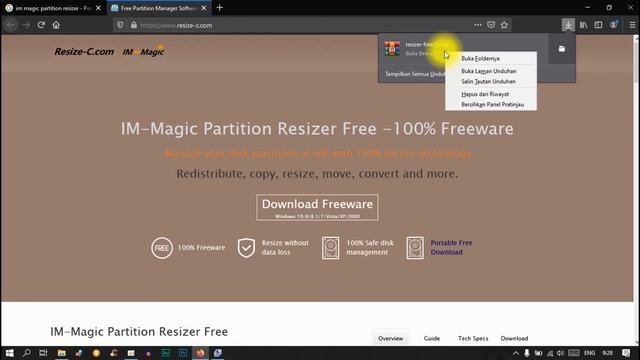The height and width of the screenshot is (360, 640).
Task: Click the shield checkmark icon
Action: point(246,248)
